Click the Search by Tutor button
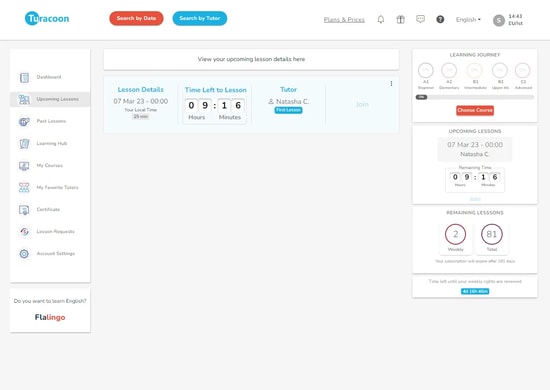Viewport: 550px width, 390px height. [200, 18]
